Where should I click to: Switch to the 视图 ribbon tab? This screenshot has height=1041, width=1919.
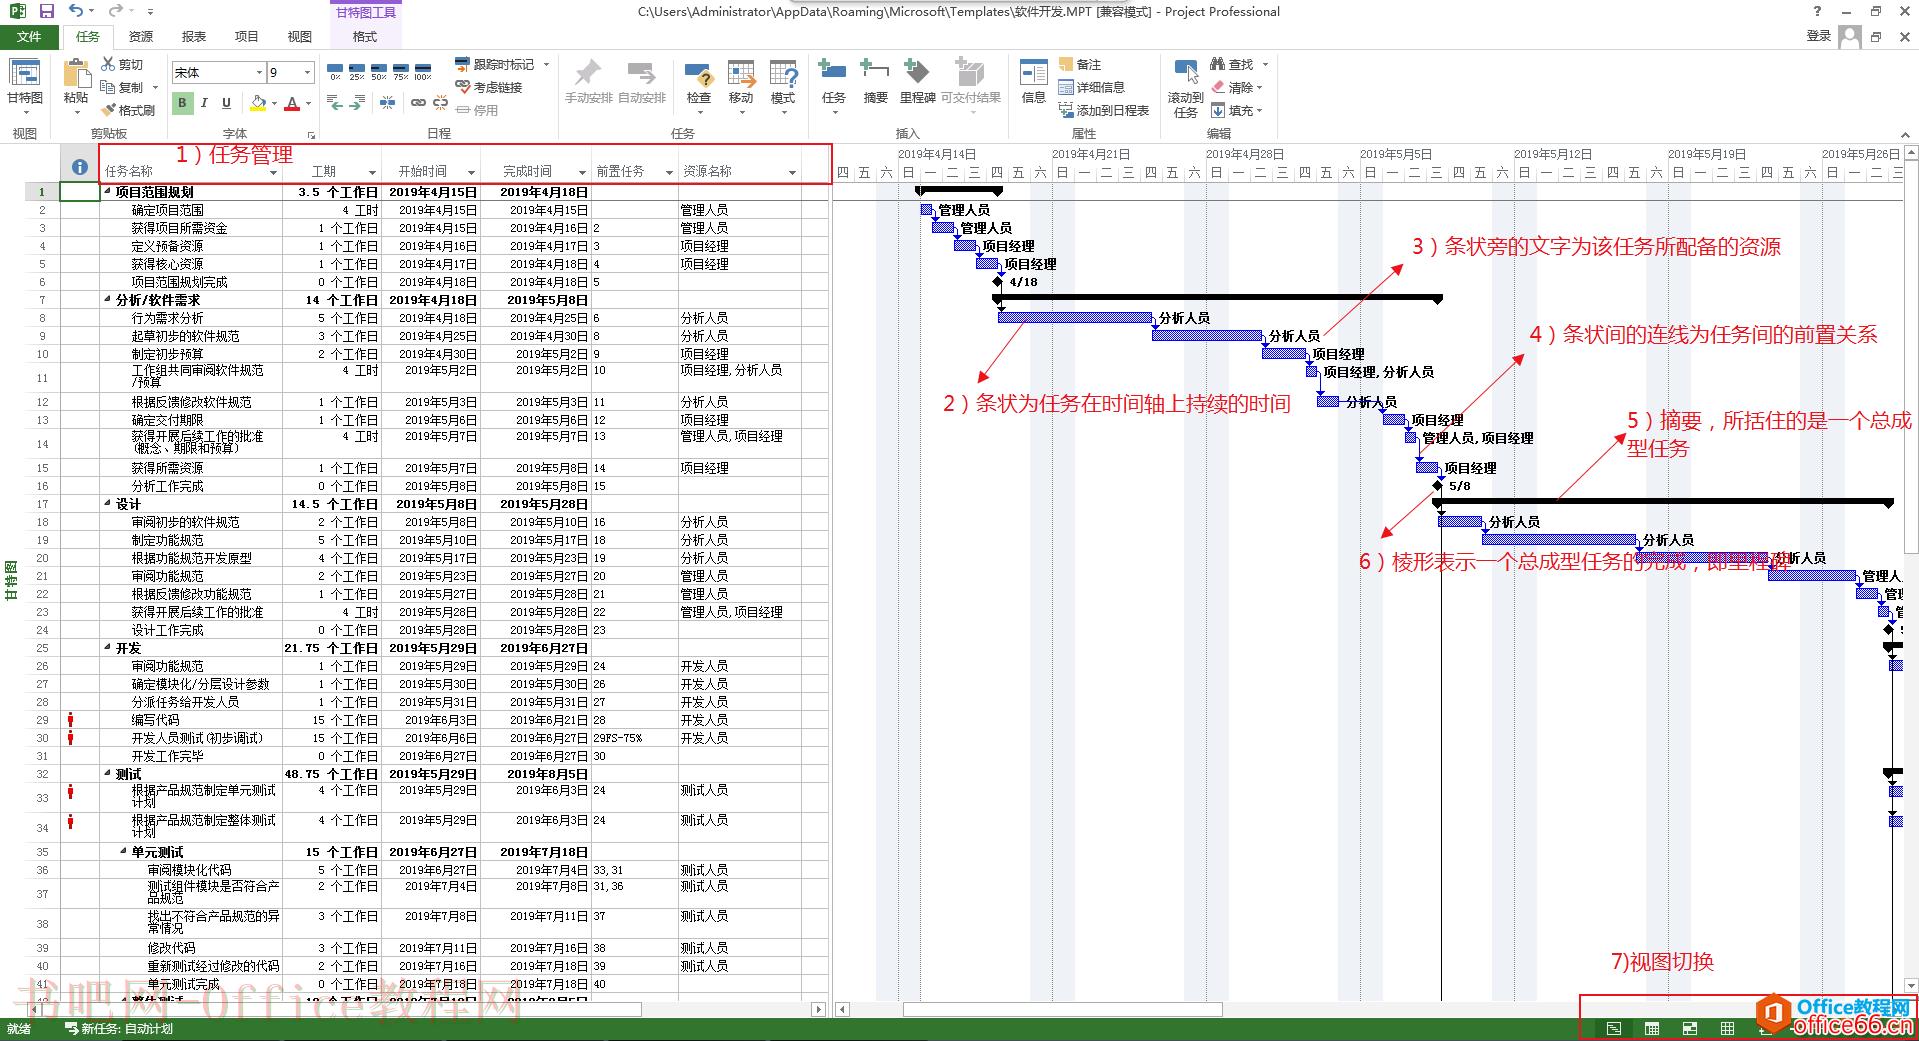(x=300, y=36)
